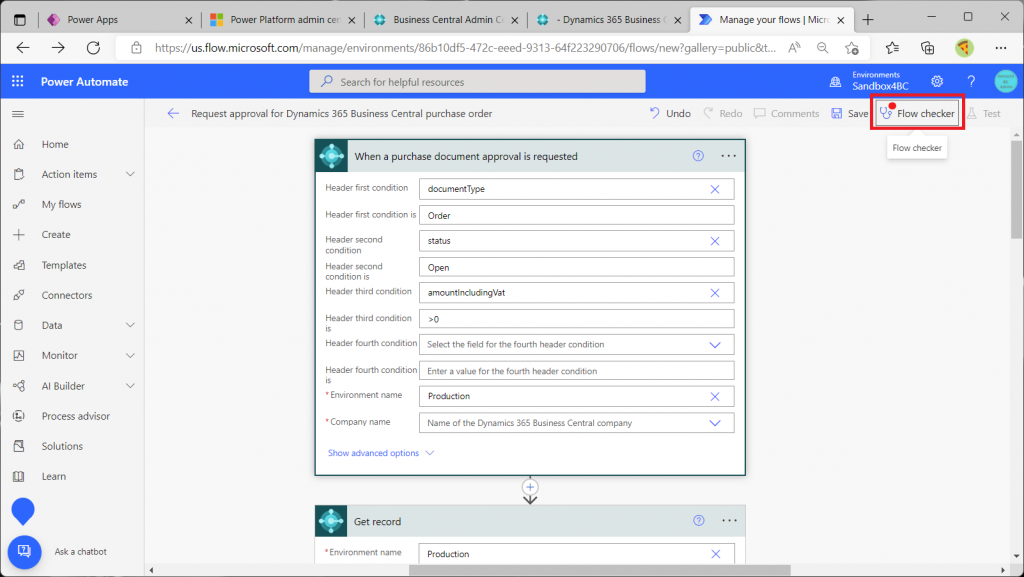Screen dimensions: 1024x577
Task: Expand the Action items chevron
Action: pos(130,174)
